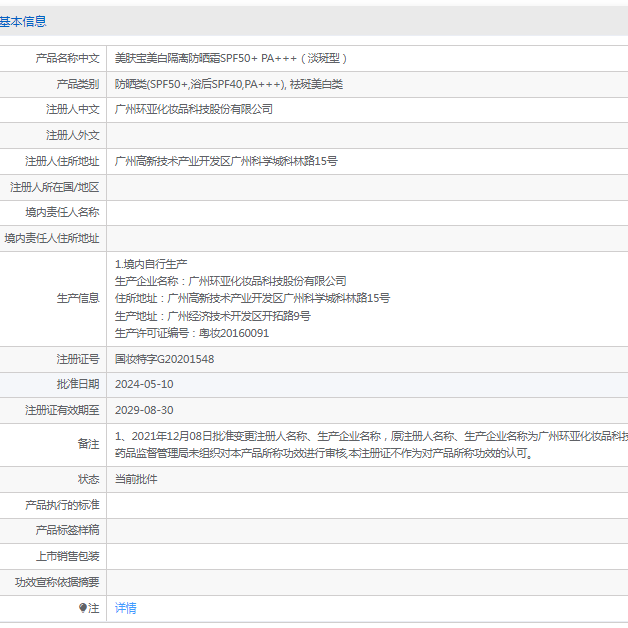Screen dimensions: 628x628
Task: Click the 功效宣称依据摘要 label
Action: point(57,582)
